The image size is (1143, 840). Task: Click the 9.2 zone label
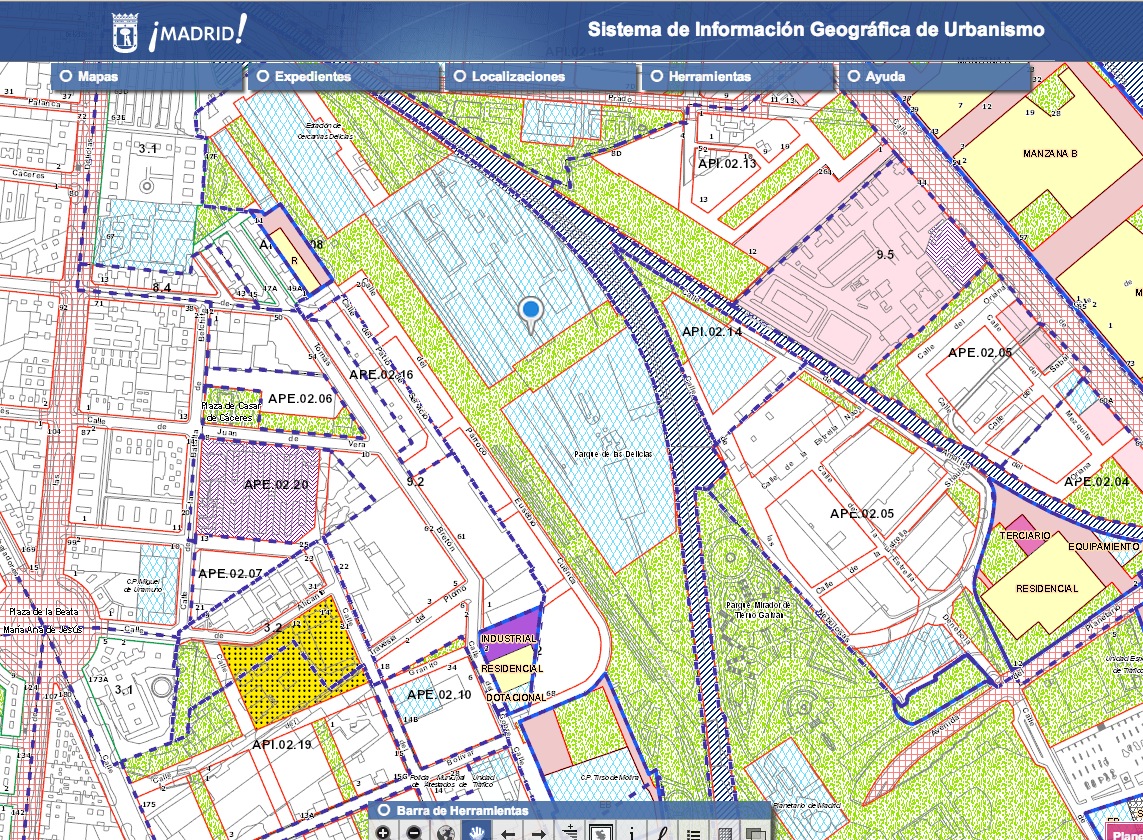[415, 481]
